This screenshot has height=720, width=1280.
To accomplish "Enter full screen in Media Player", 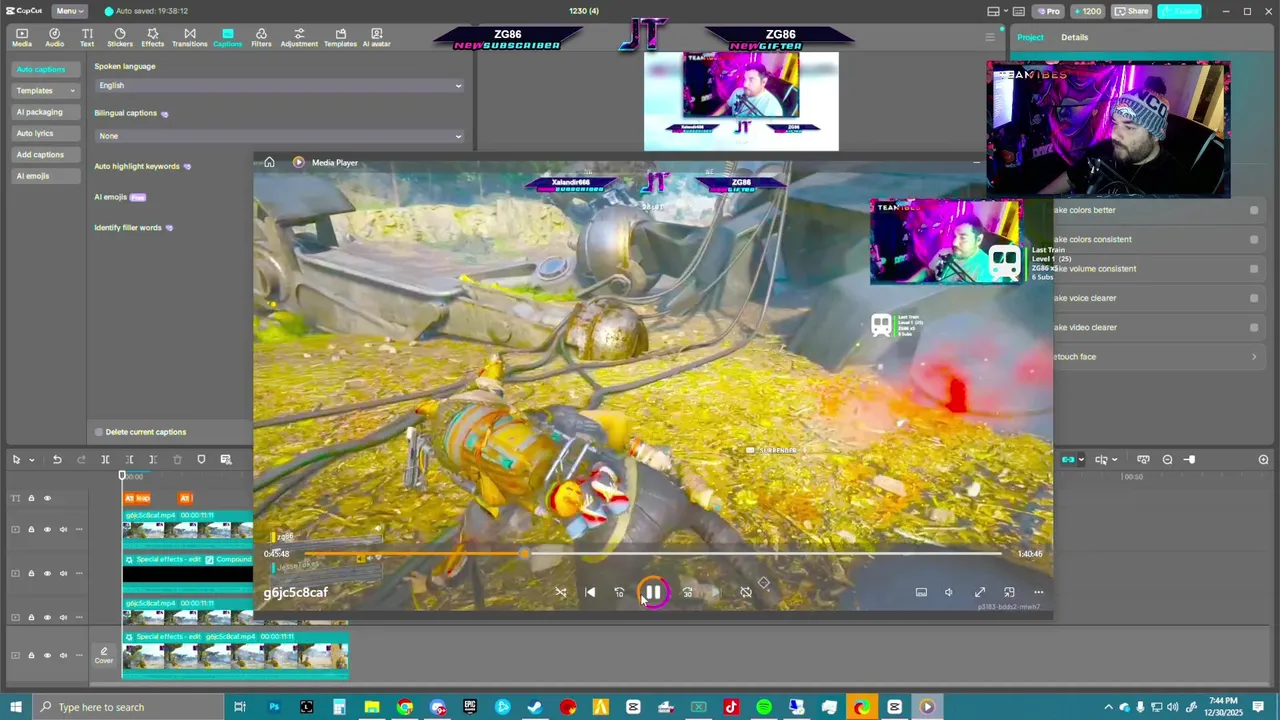I will coord(980,592).
